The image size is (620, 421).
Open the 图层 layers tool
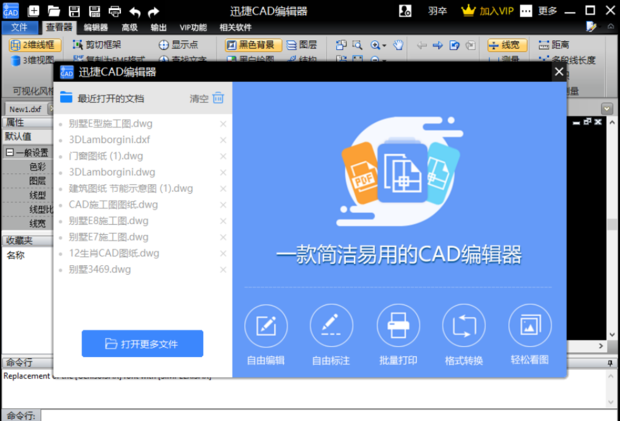[302, 45]
